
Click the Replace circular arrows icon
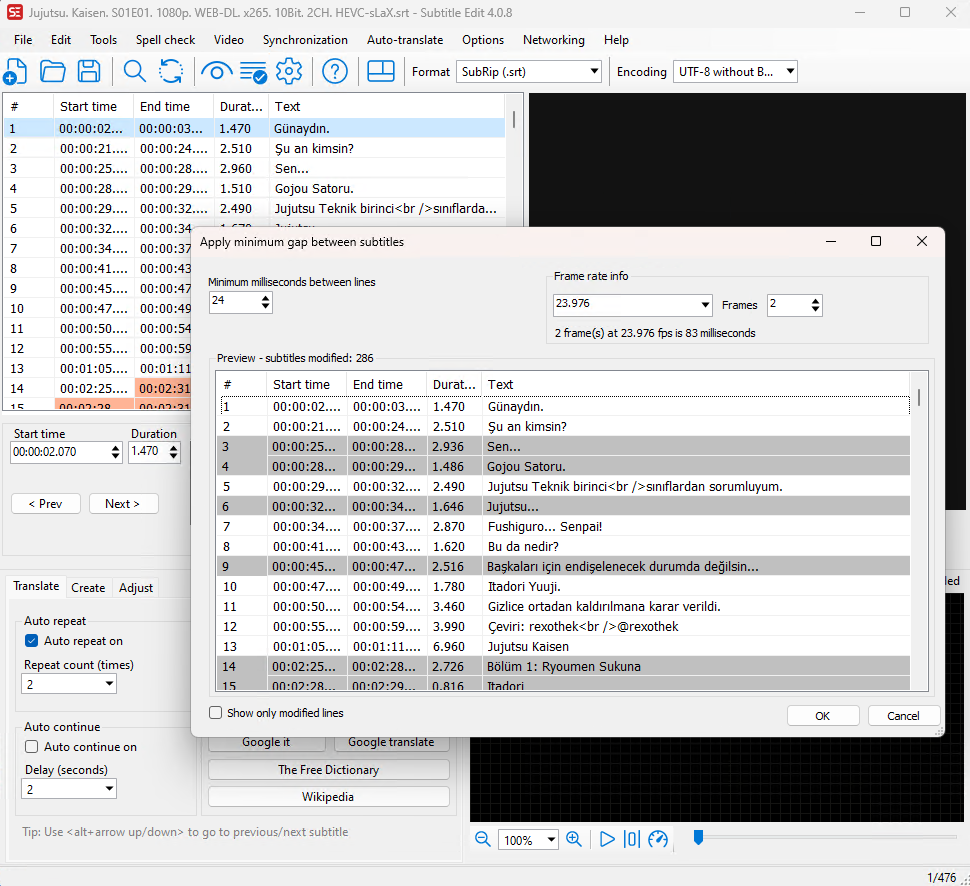pos(171,72)
